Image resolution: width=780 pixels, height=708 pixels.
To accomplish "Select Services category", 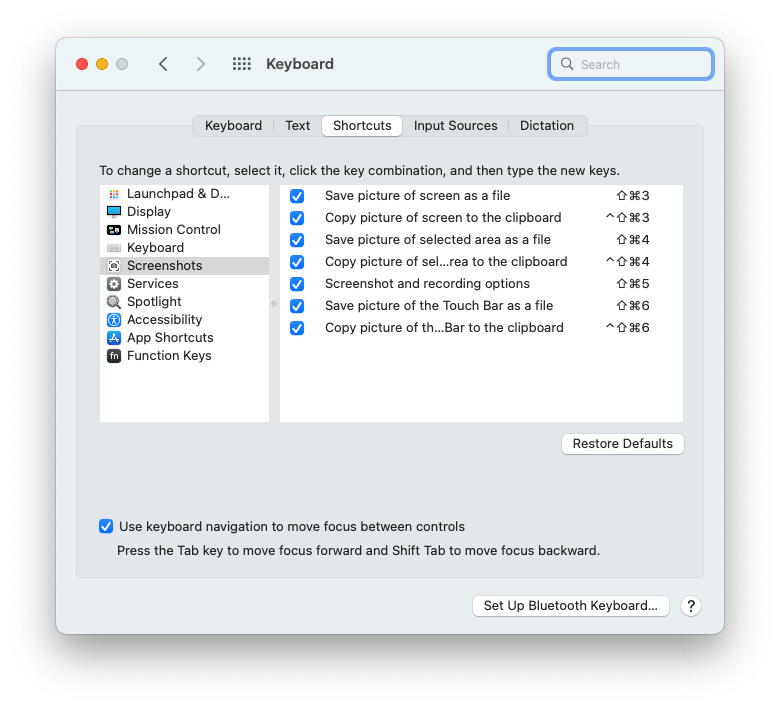I will [185, 284].
